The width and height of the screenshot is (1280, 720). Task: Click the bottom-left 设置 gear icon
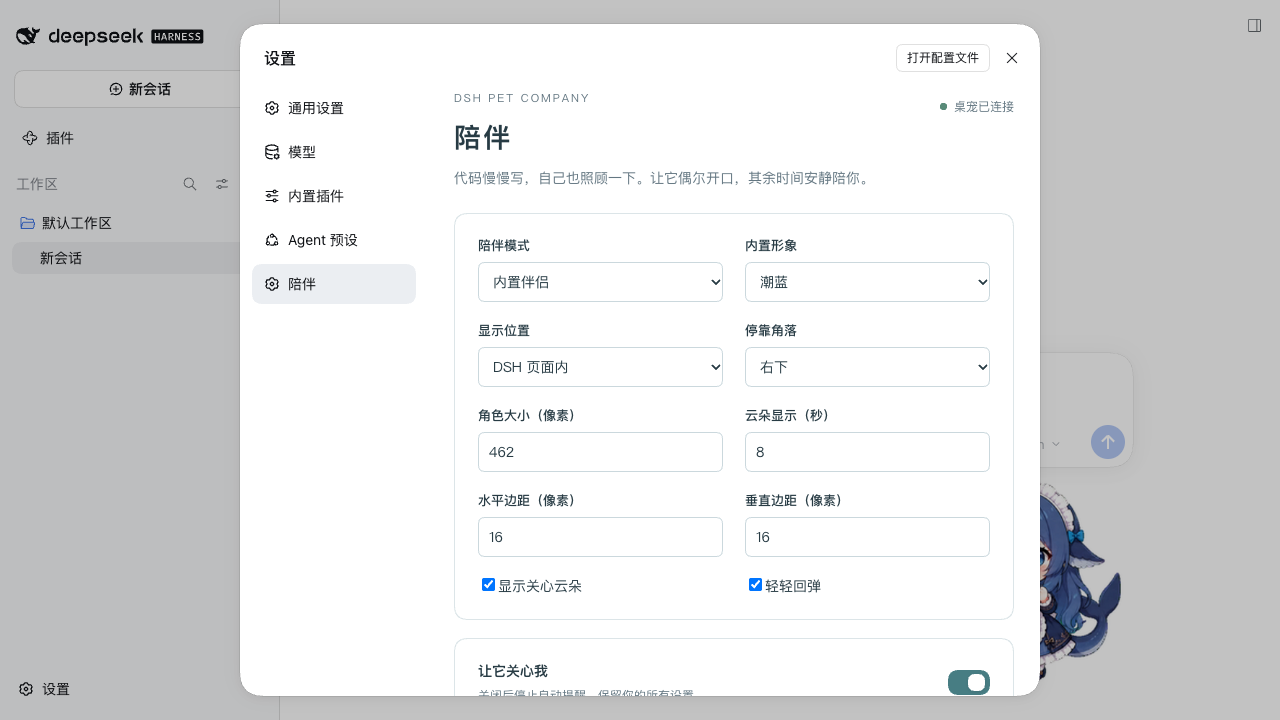26,689
